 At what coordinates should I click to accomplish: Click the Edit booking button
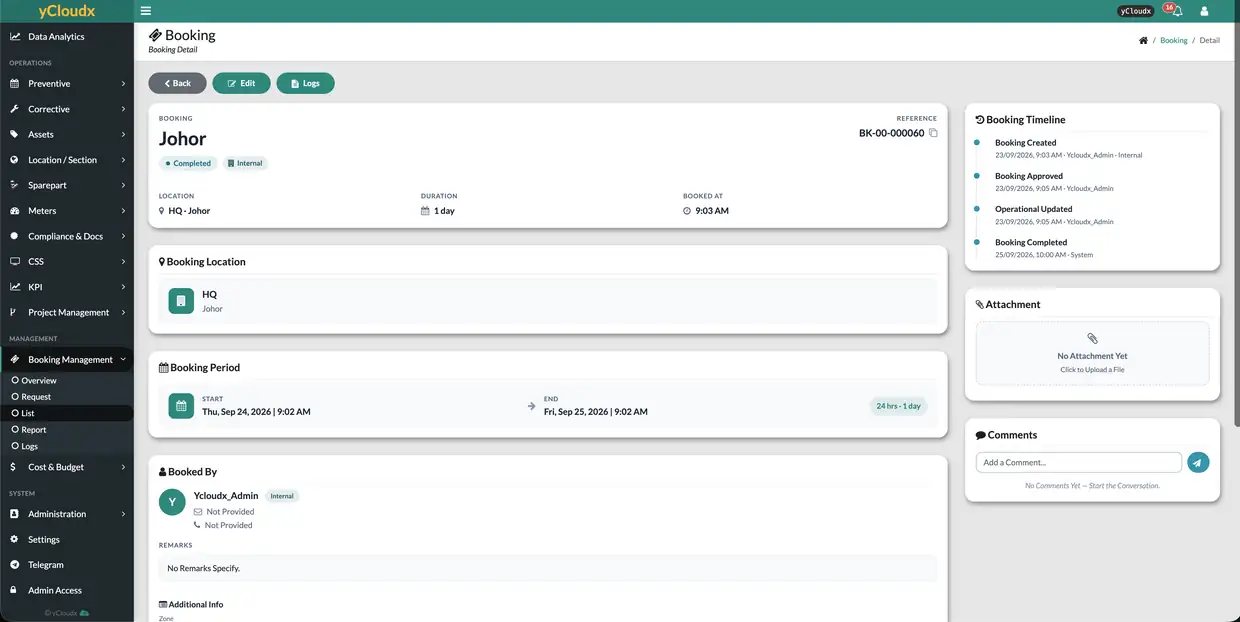(x=241, y=83)
